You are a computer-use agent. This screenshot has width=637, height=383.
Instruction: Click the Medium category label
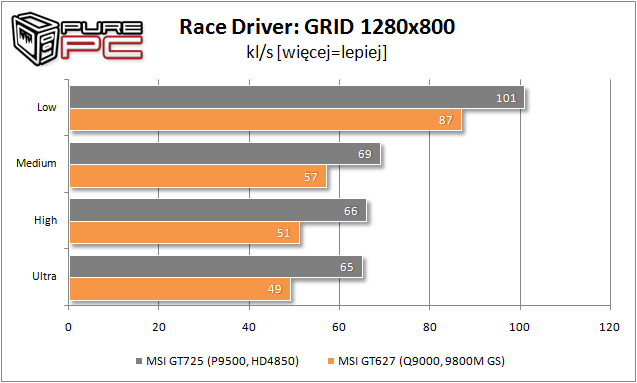[36, 163]
